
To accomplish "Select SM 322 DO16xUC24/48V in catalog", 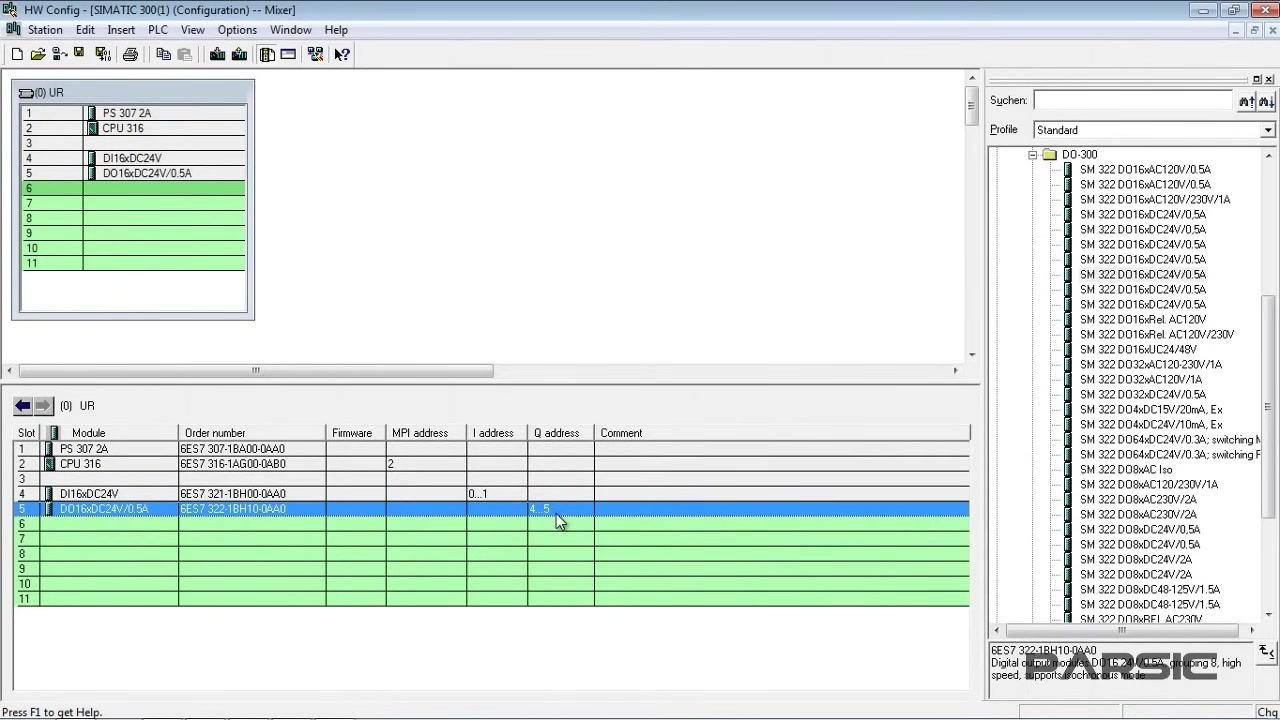I will pyautogui.click(x=1138, y=349).
